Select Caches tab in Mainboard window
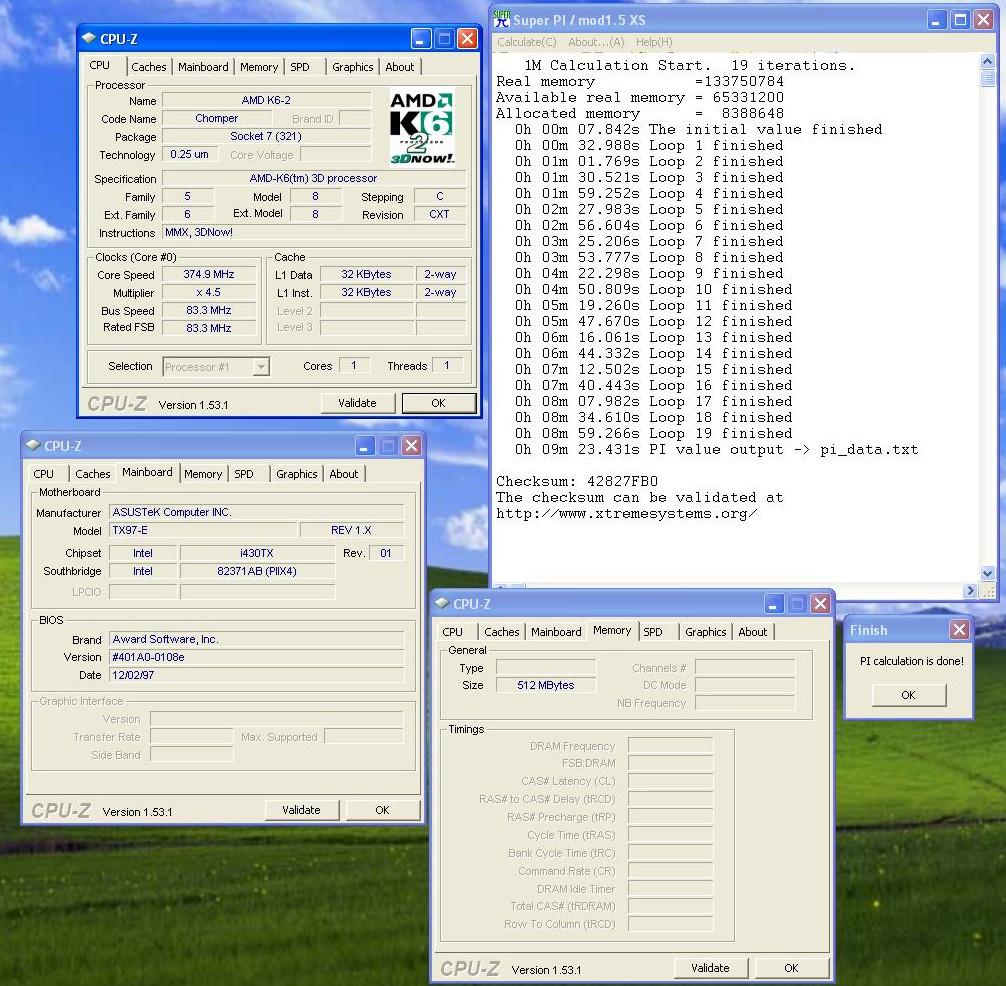Image resolution: width=1006 pixels, height=986 pixels. [x=92, y=473]
